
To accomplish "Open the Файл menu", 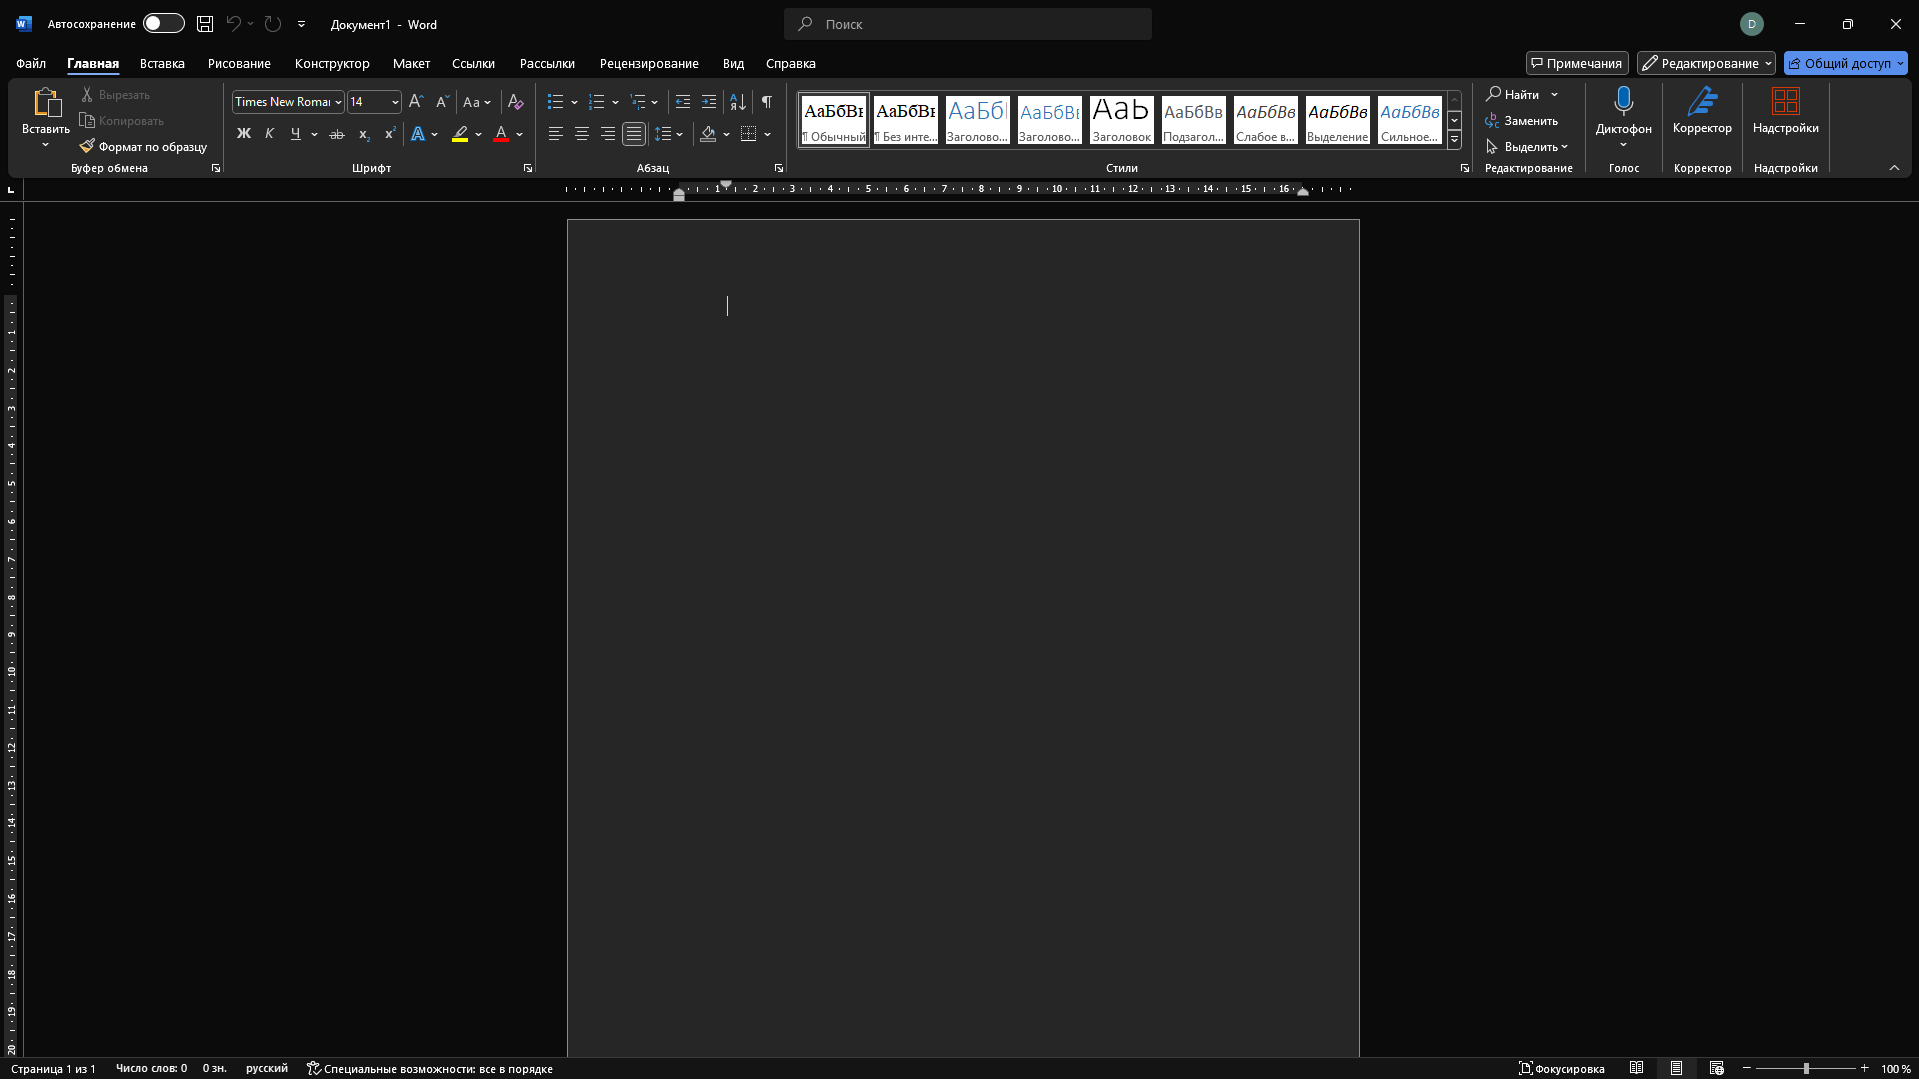I will 31,63.
